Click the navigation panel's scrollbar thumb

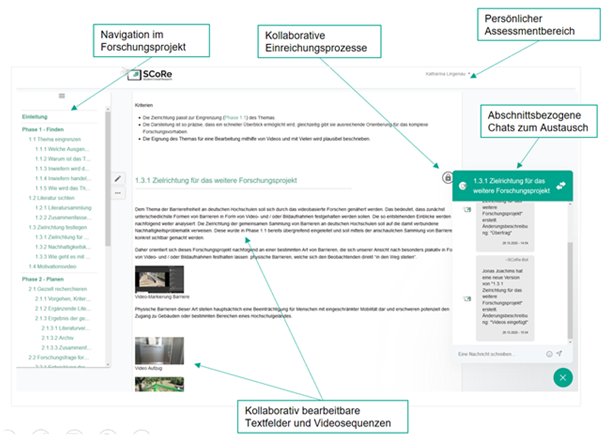(x=108, y=179)
